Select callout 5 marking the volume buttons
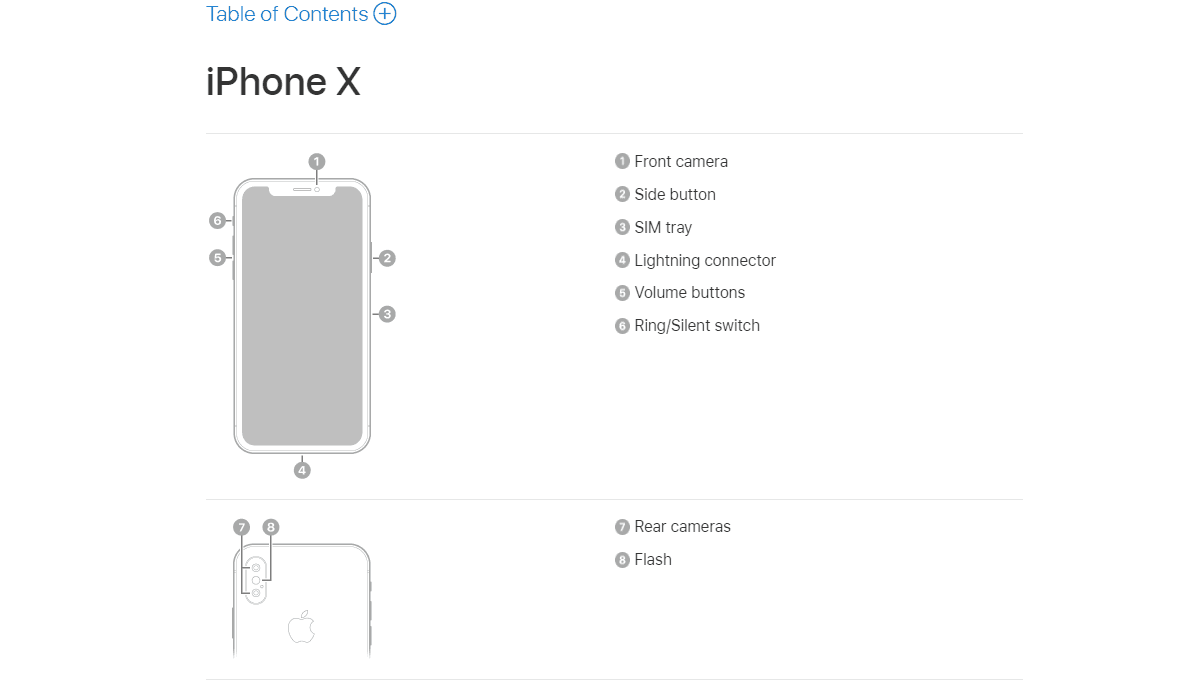 pyautogui.click(x=218, y=258)
